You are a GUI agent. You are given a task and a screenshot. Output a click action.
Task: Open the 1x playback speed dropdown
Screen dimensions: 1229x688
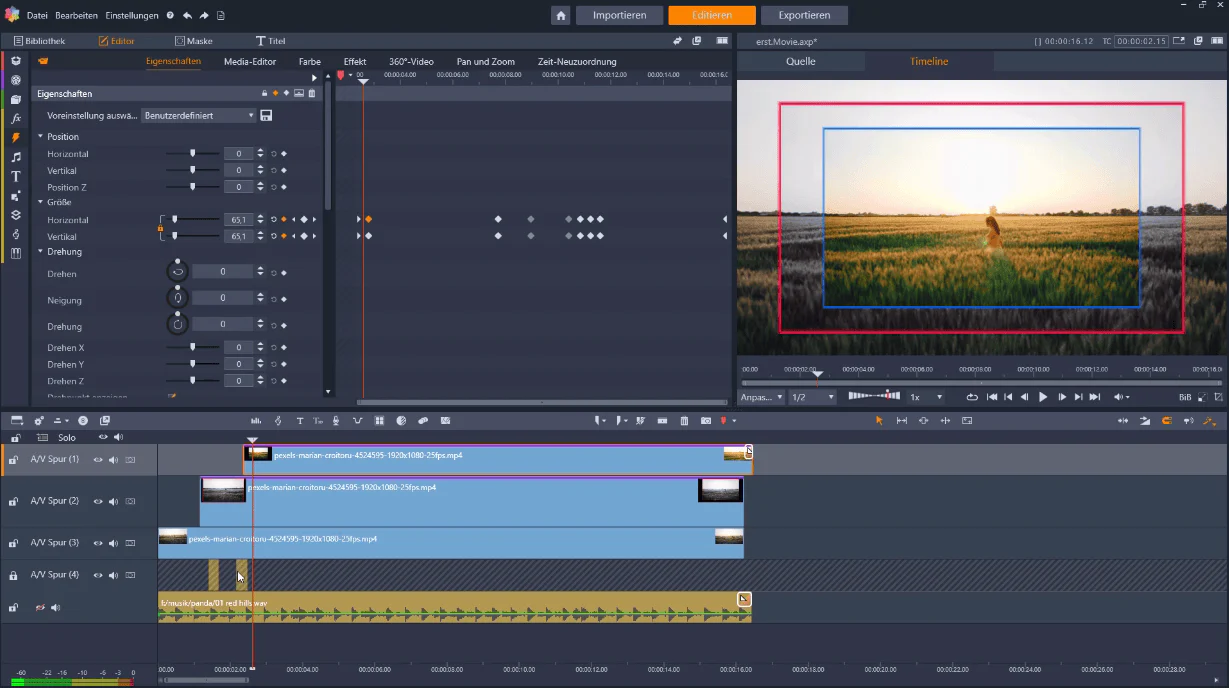coord(925,397)
